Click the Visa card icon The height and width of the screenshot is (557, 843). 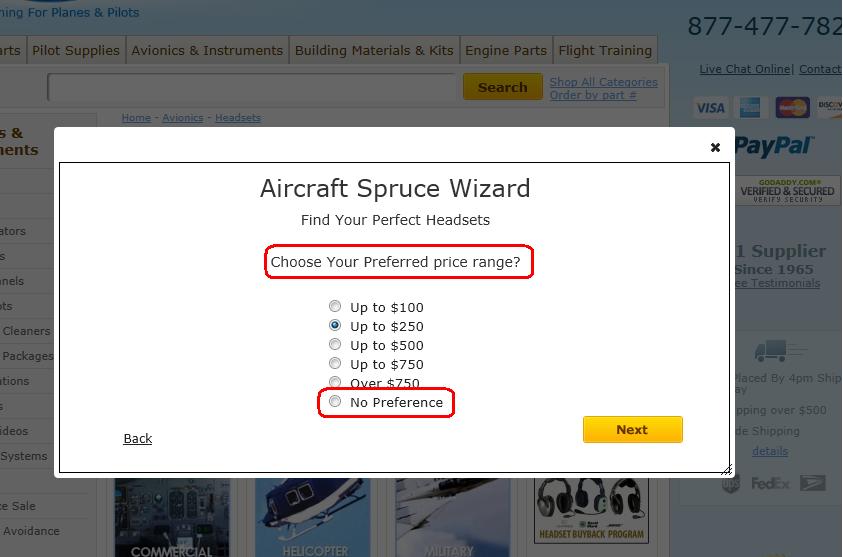pos(710,108)
